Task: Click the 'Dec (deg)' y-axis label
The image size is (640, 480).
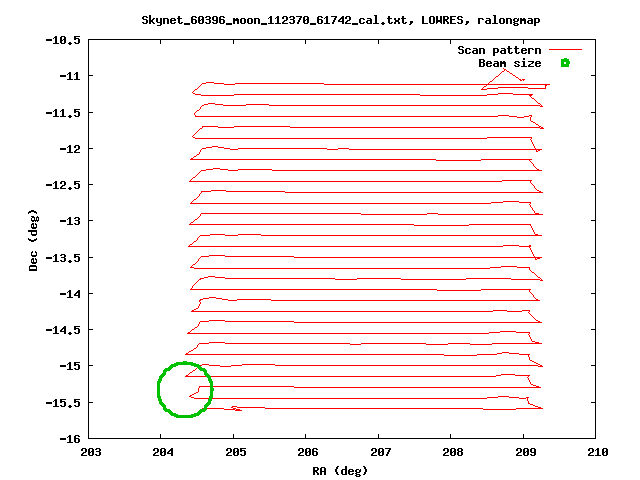Action: pyautogui.click(x=33, y=240)
